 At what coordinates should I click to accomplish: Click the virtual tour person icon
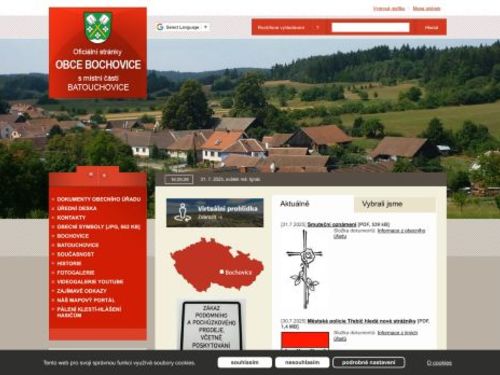click(x=182, y=212)
